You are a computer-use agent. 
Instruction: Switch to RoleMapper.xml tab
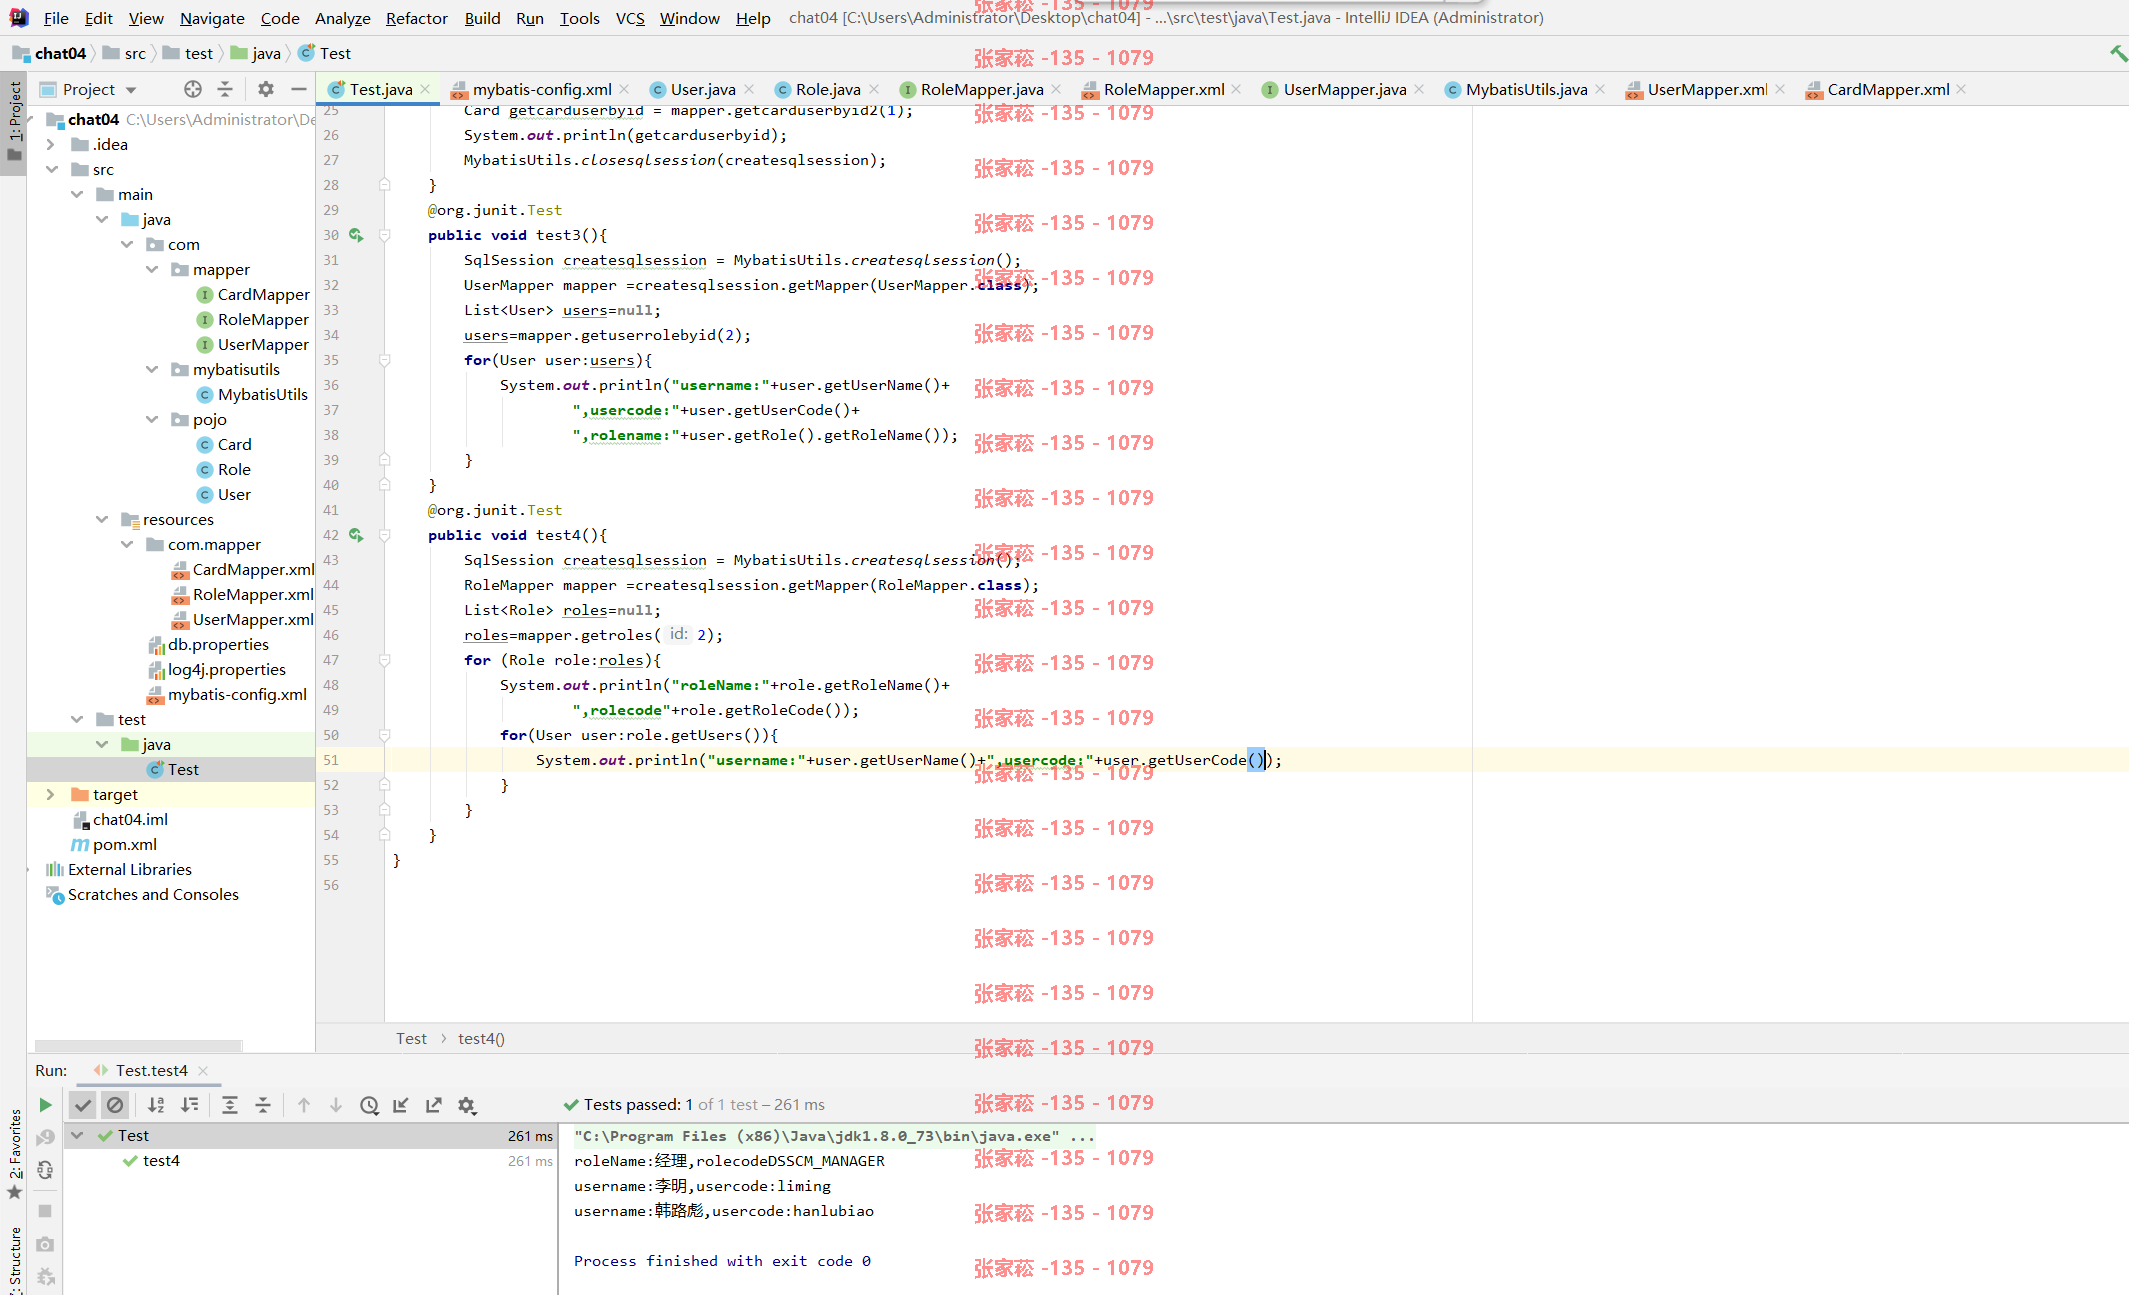coord(1163,89)
